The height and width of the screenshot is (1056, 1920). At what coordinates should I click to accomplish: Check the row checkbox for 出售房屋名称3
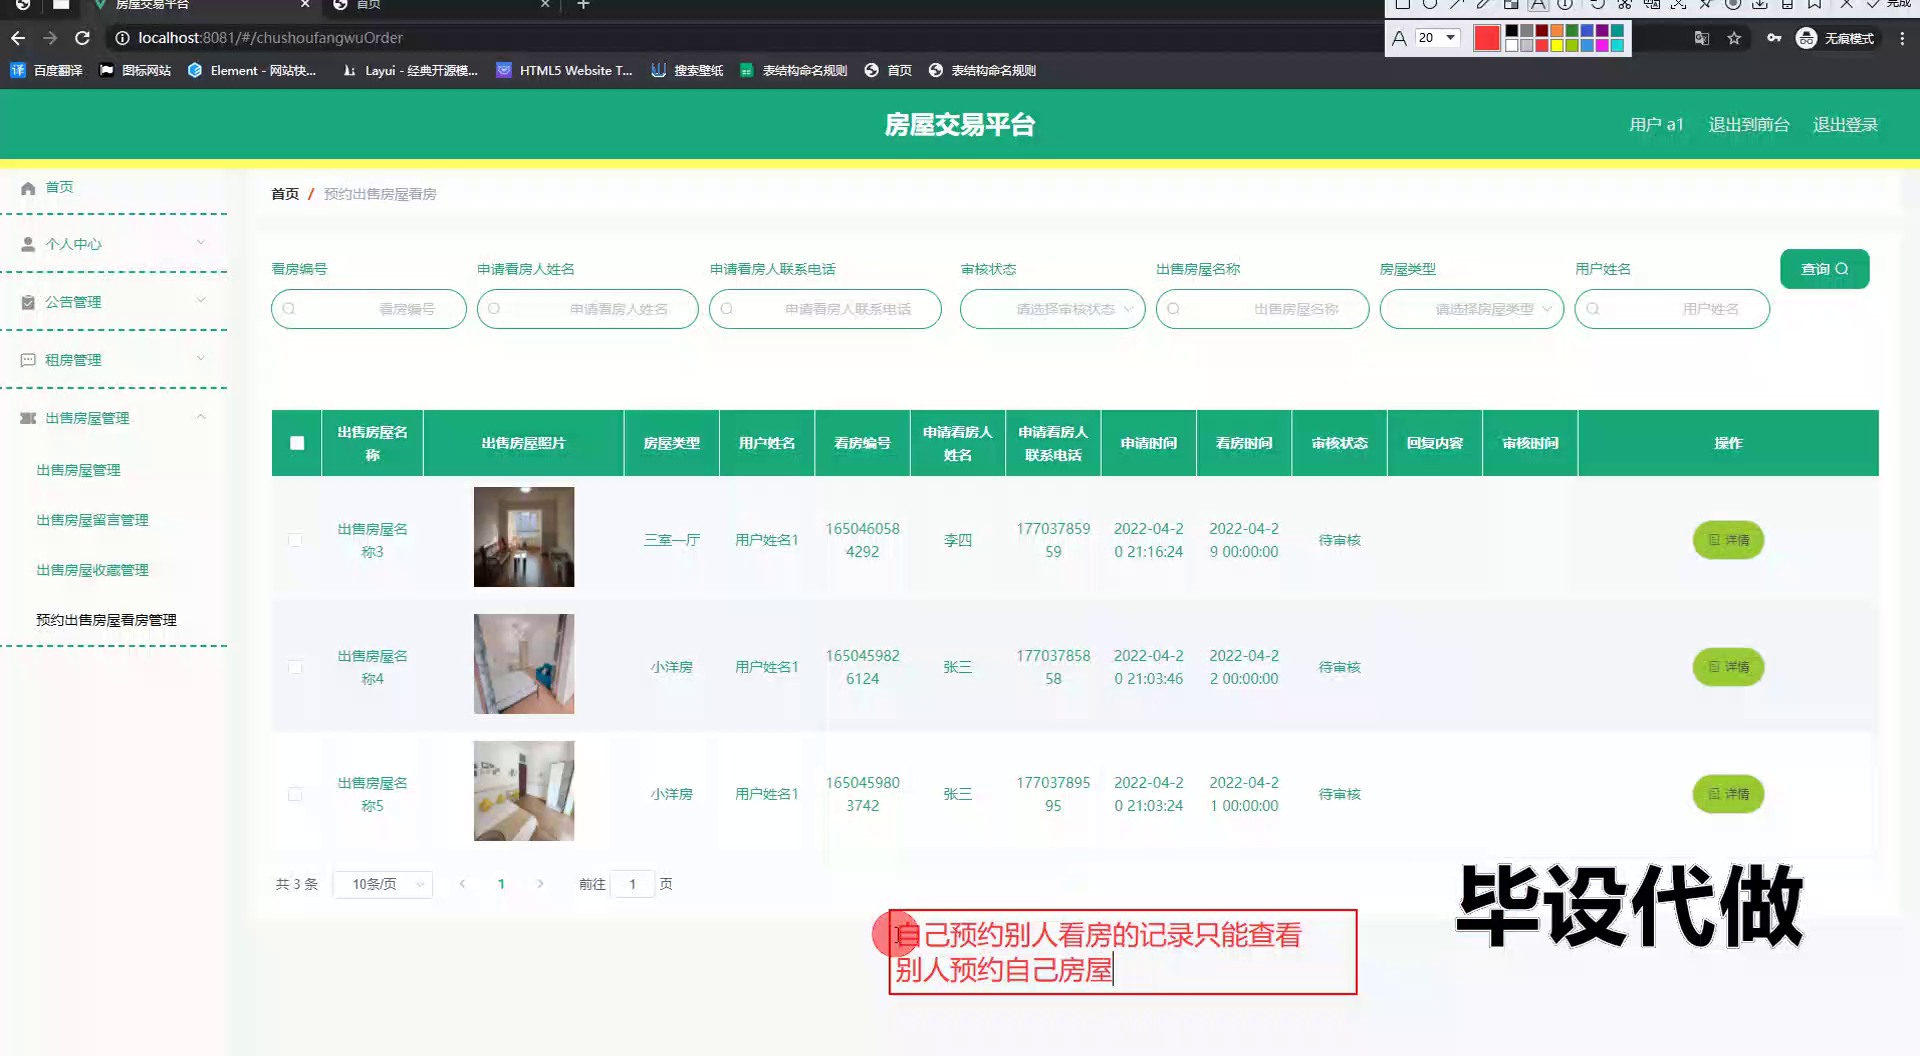[x=295, y=540]
